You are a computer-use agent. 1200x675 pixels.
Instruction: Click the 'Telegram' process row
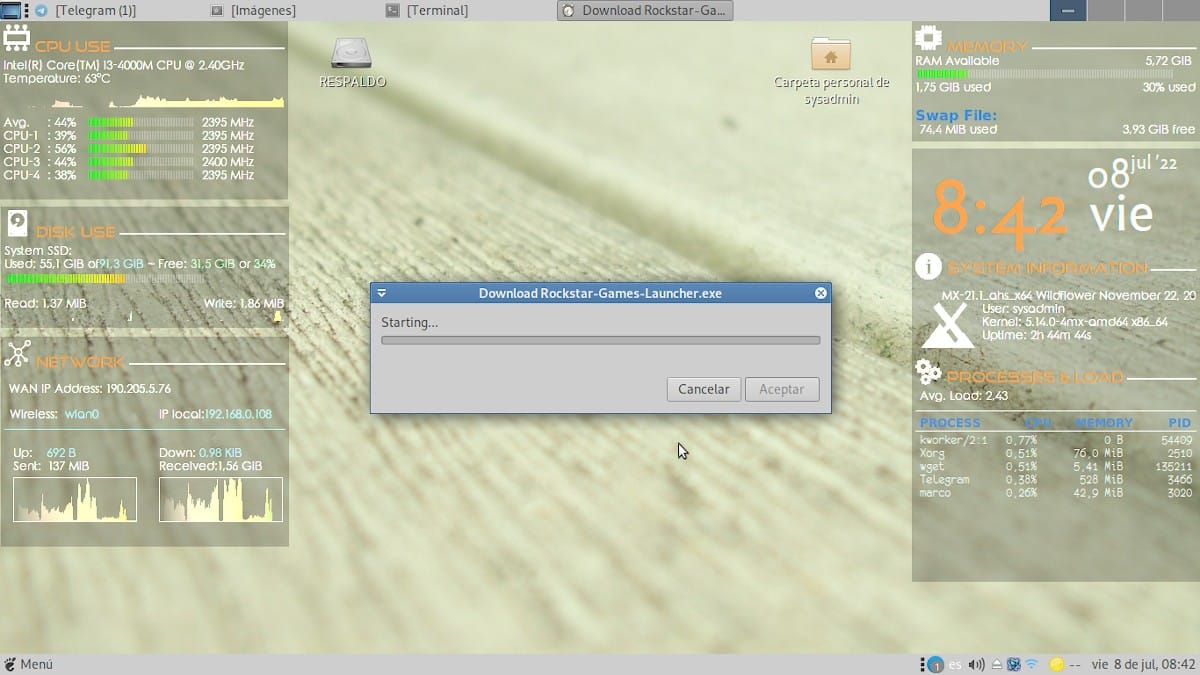[x=1056, y=479]
